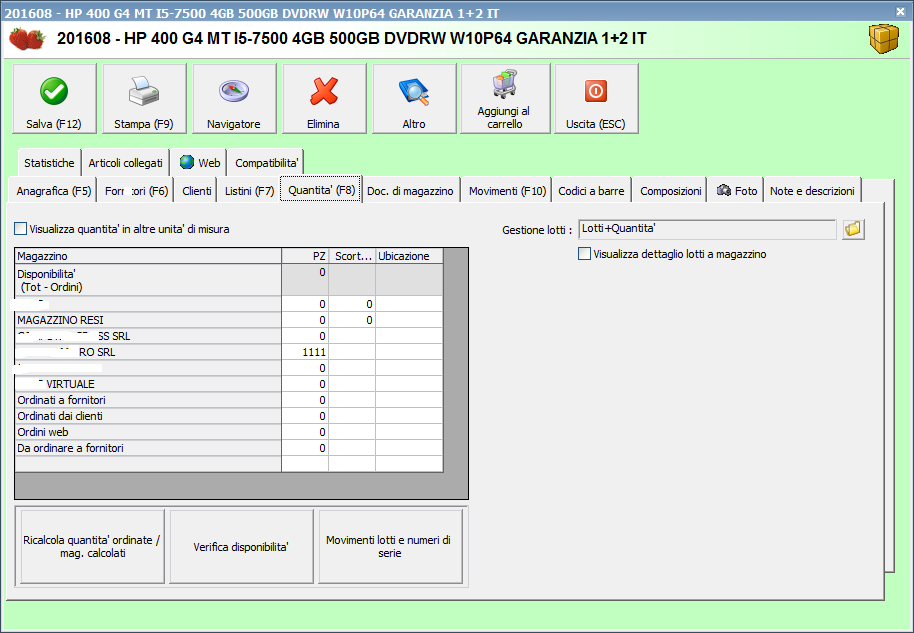Switch to the Composizioni tab
Screen dimensions: 914x633
coord(670,191)
